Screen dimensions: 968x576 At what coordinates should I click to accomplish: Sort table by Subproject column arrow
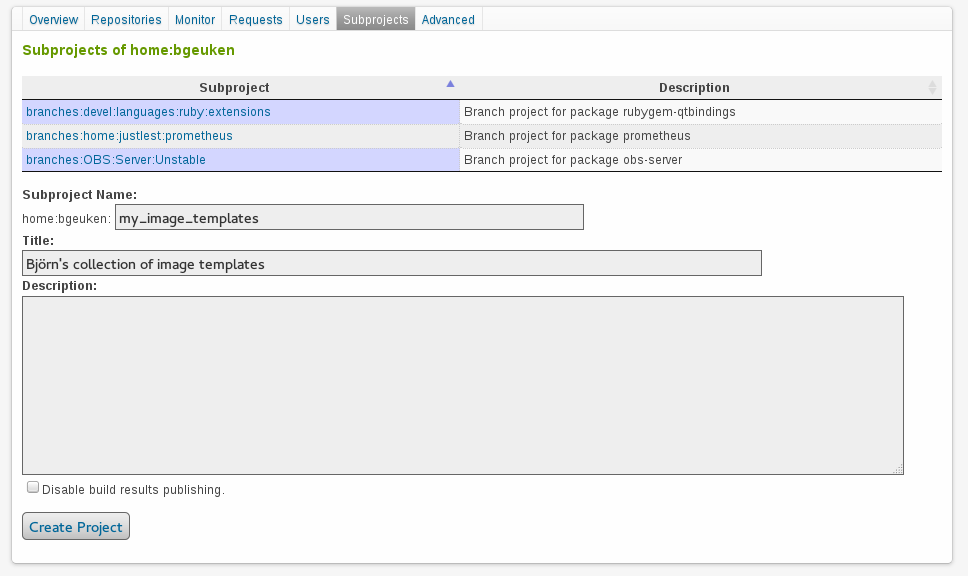450,85
